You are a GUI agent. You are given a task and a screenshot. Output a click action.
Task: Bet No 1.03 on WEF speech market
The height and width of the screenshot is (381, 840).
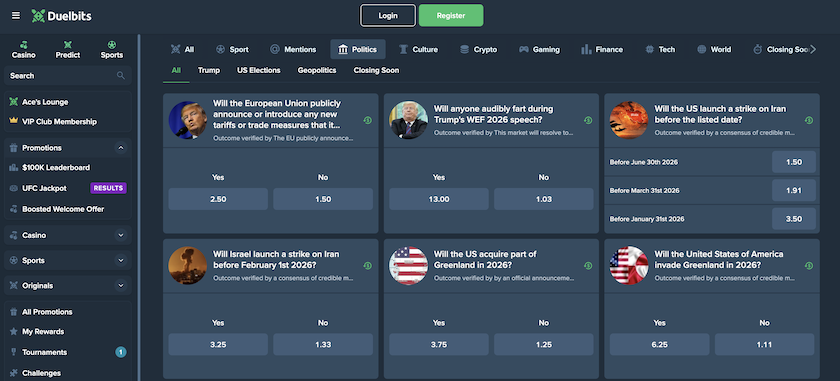pyautogui.click(x=544, y=199)
